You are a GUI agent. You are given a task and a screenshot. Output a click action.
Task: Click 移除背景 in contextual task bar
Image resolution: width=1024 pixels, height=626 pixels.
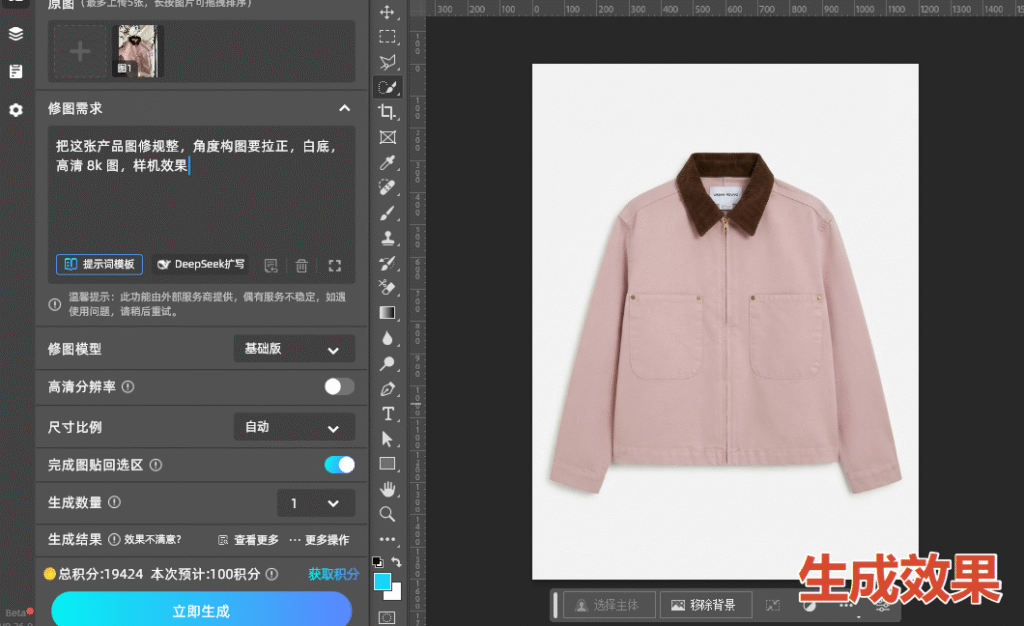[705, 604]
